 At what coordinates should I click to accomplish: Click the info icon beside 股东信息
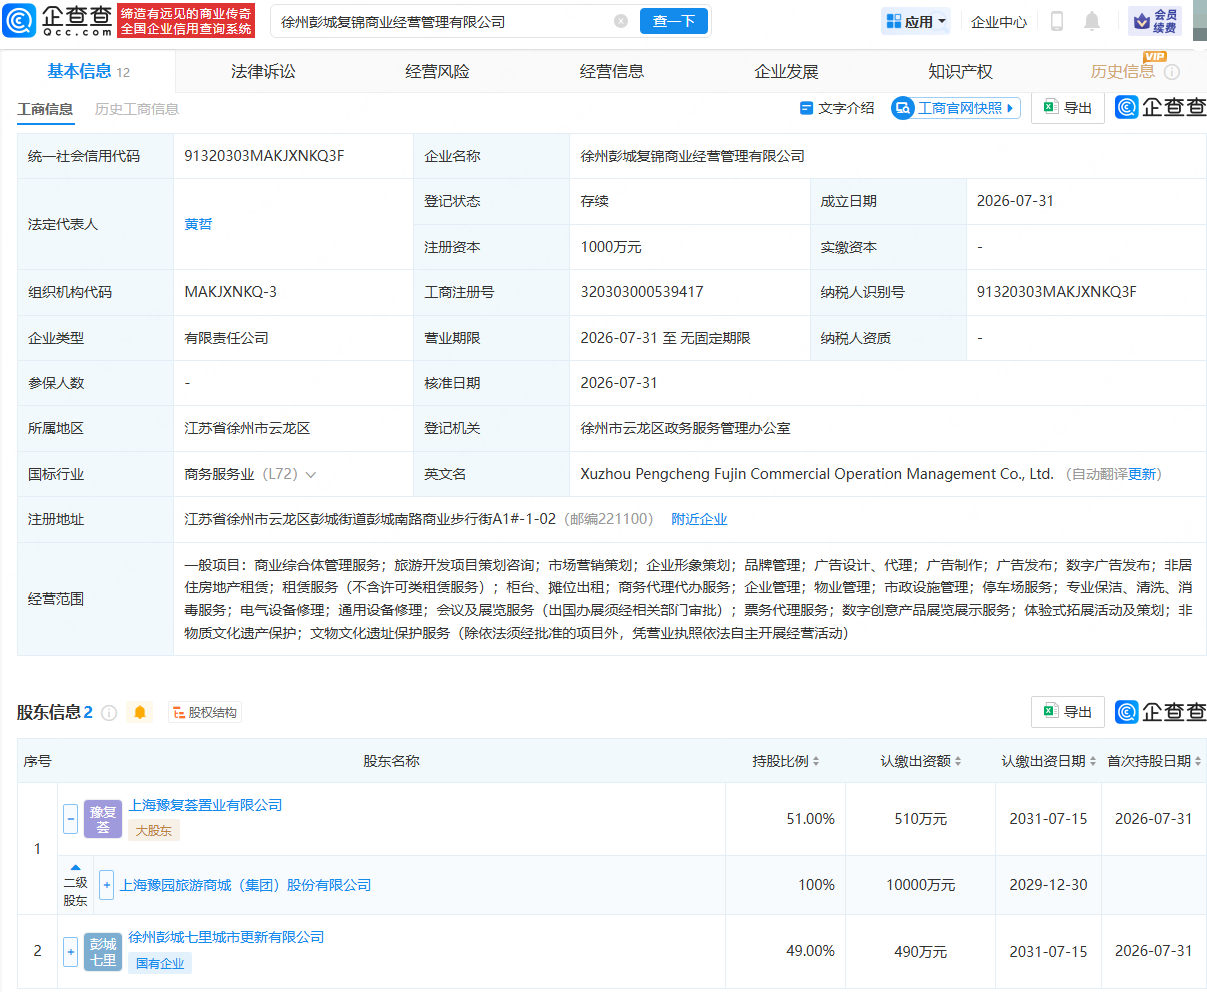coord(109,713)
